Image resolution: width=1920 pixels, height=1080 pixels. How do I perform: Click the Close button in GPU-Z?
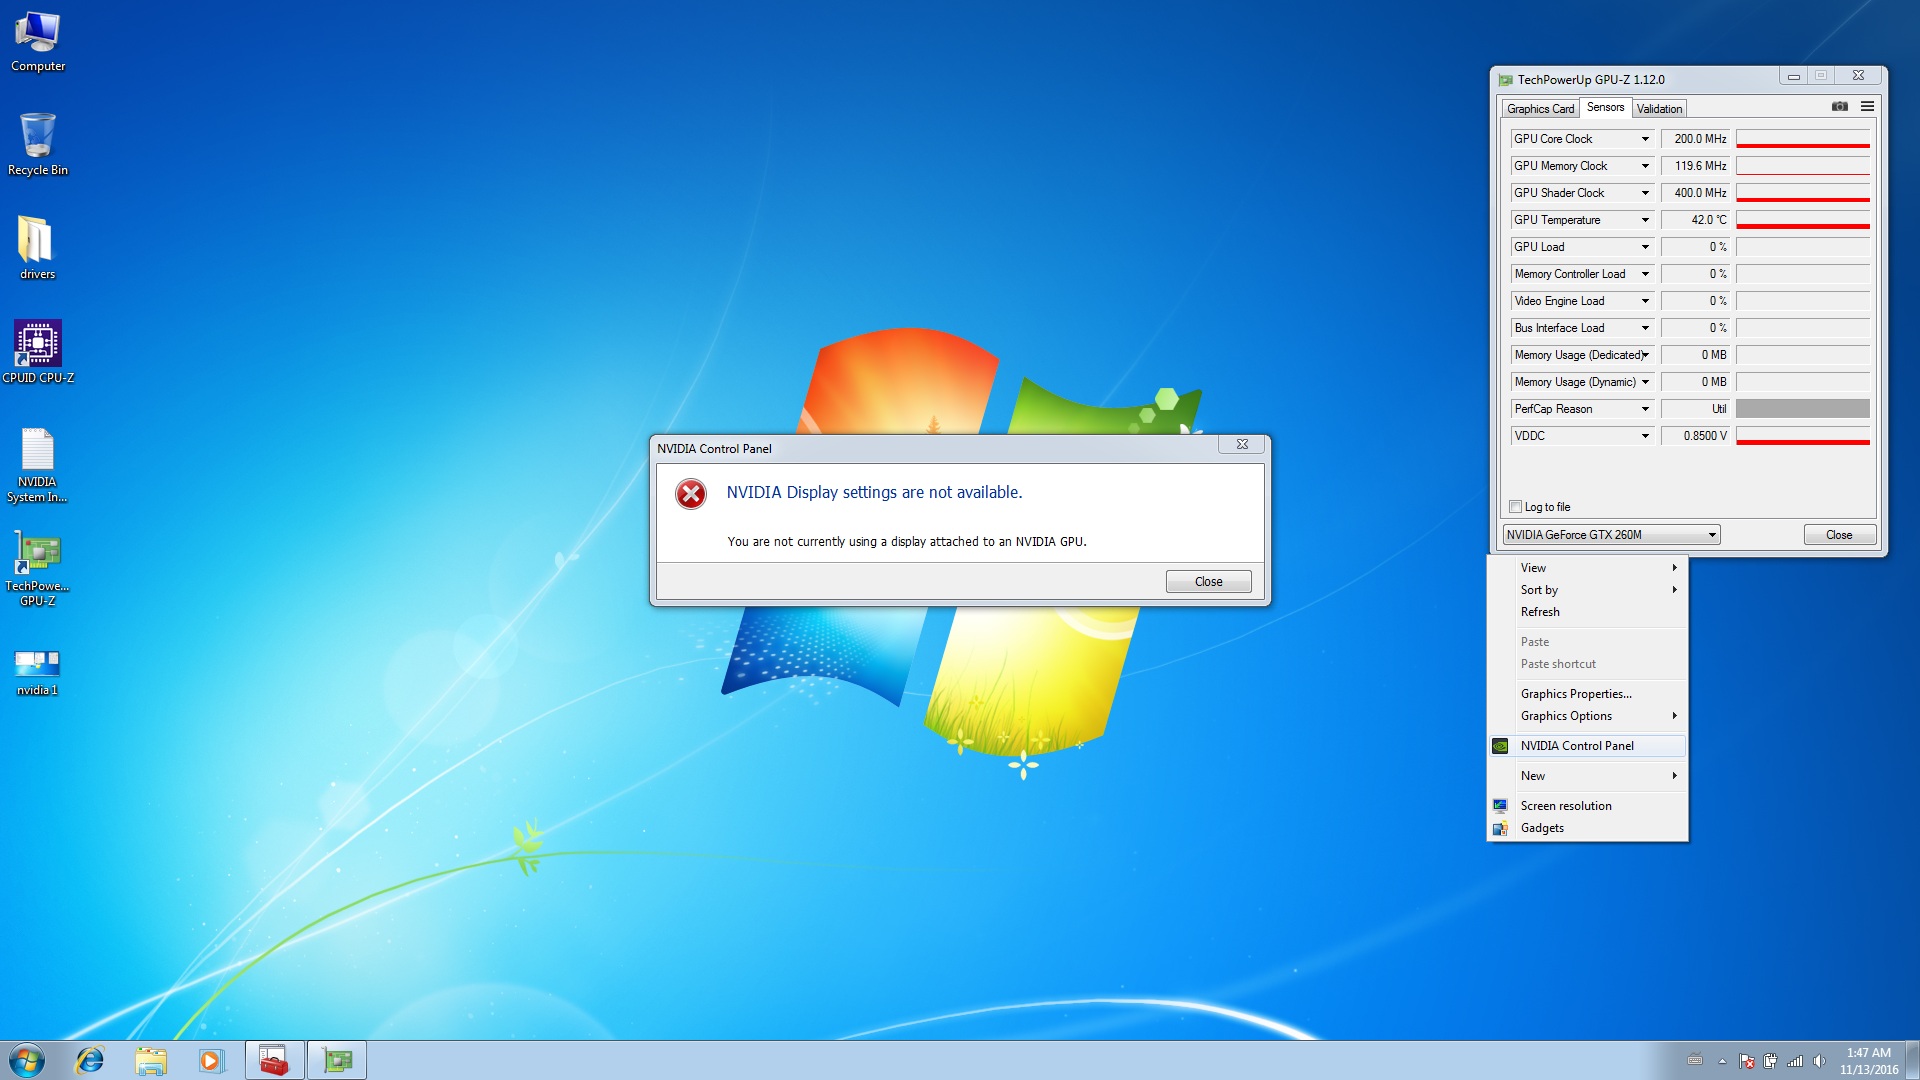pos(1839,535)
